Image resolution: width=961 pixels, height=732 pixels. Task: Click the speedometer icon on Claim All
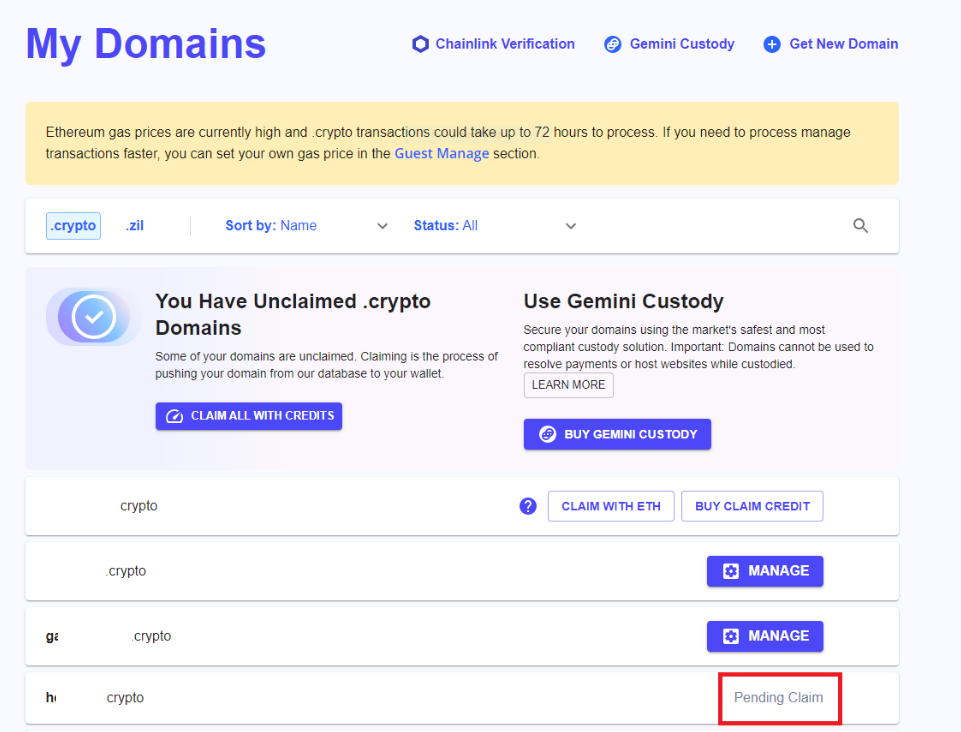(x=174, y=416)
